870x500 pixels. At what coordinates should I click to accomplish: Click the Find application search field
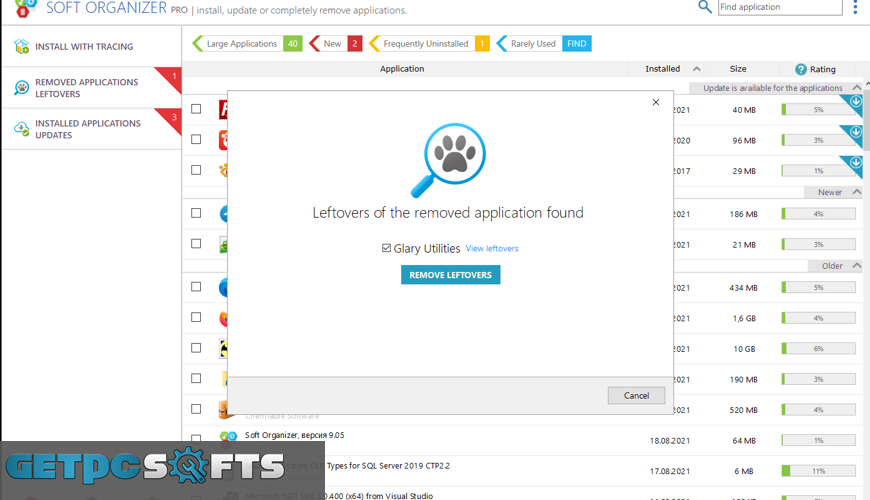click(x=780, y=7)
